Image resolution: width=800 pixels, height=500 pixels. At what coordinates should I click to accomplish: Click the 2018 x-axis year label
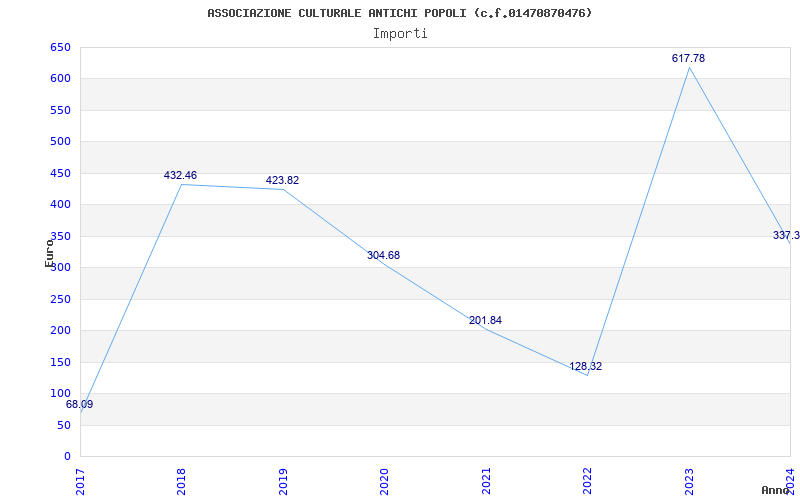click(182, 481)
